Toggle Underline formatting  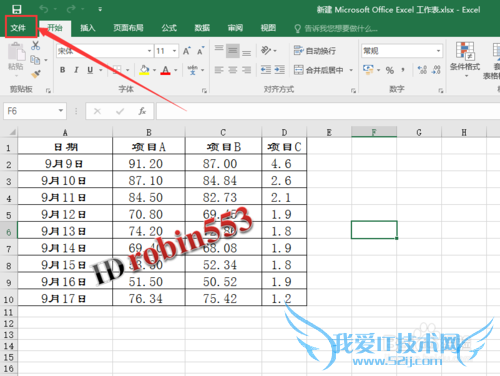(90, 70)
